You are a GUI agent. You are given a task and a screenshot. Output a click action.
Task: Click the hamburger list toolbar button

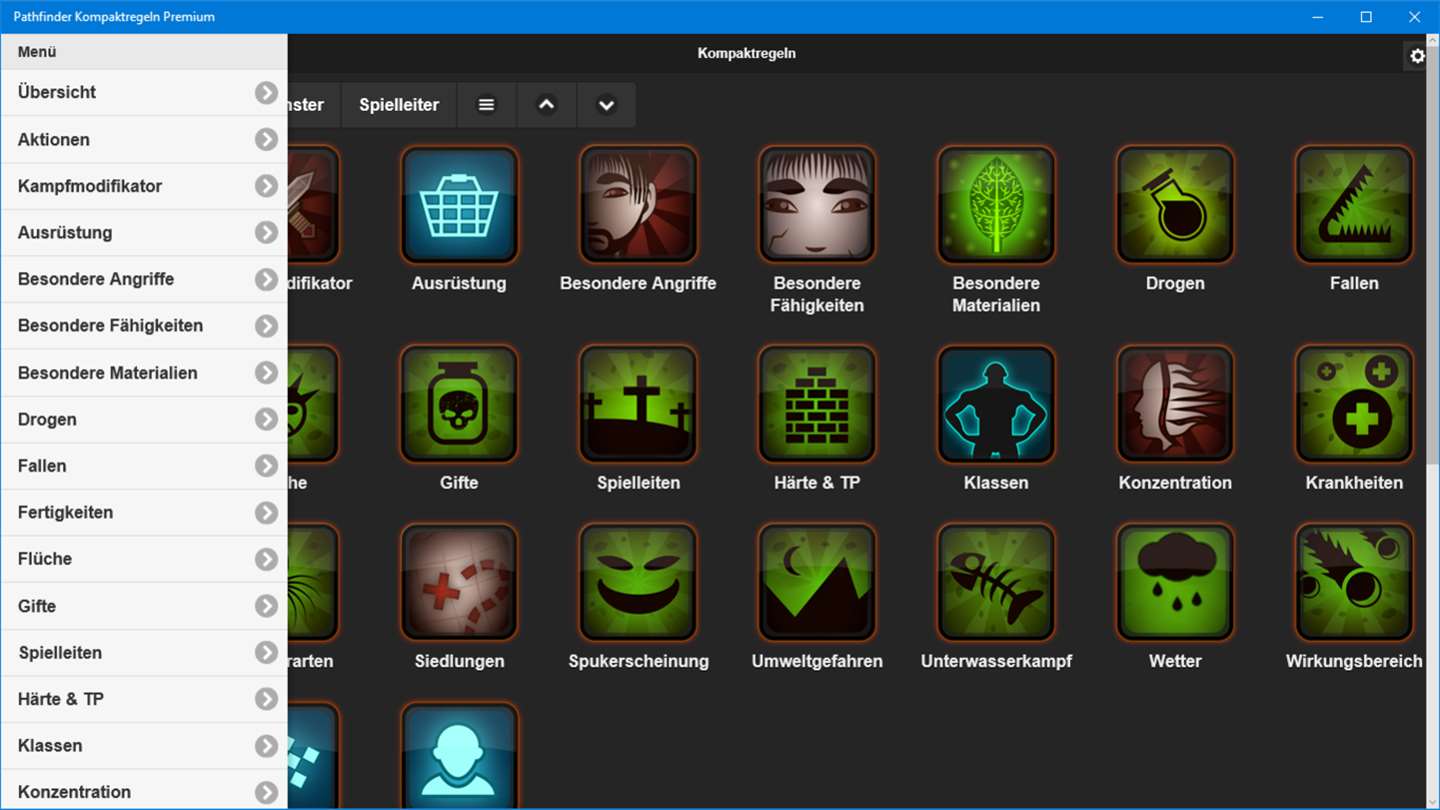click(x=486, y=105)
